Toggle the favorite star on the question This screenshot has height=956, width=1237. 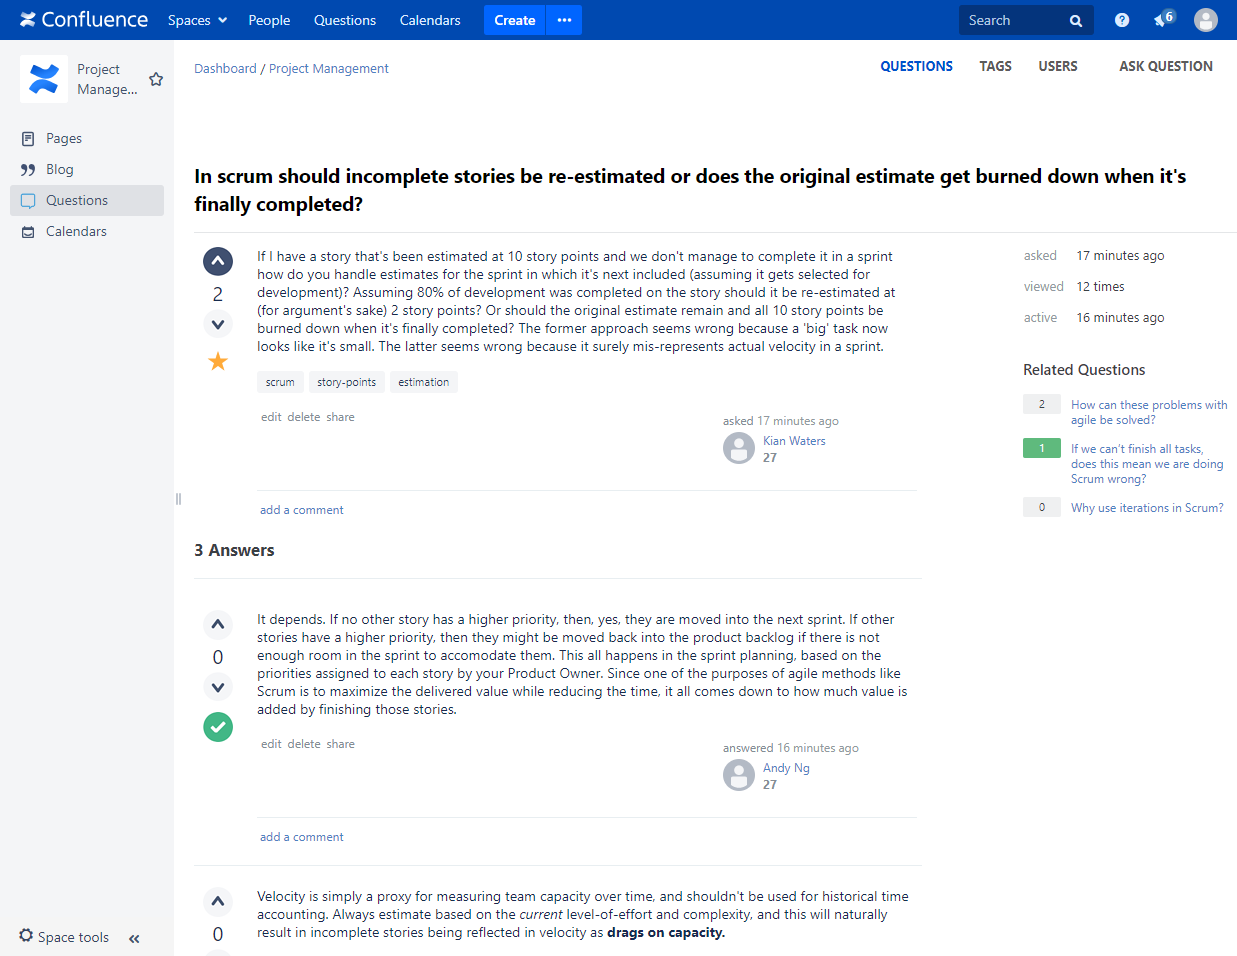click(218, 361)
